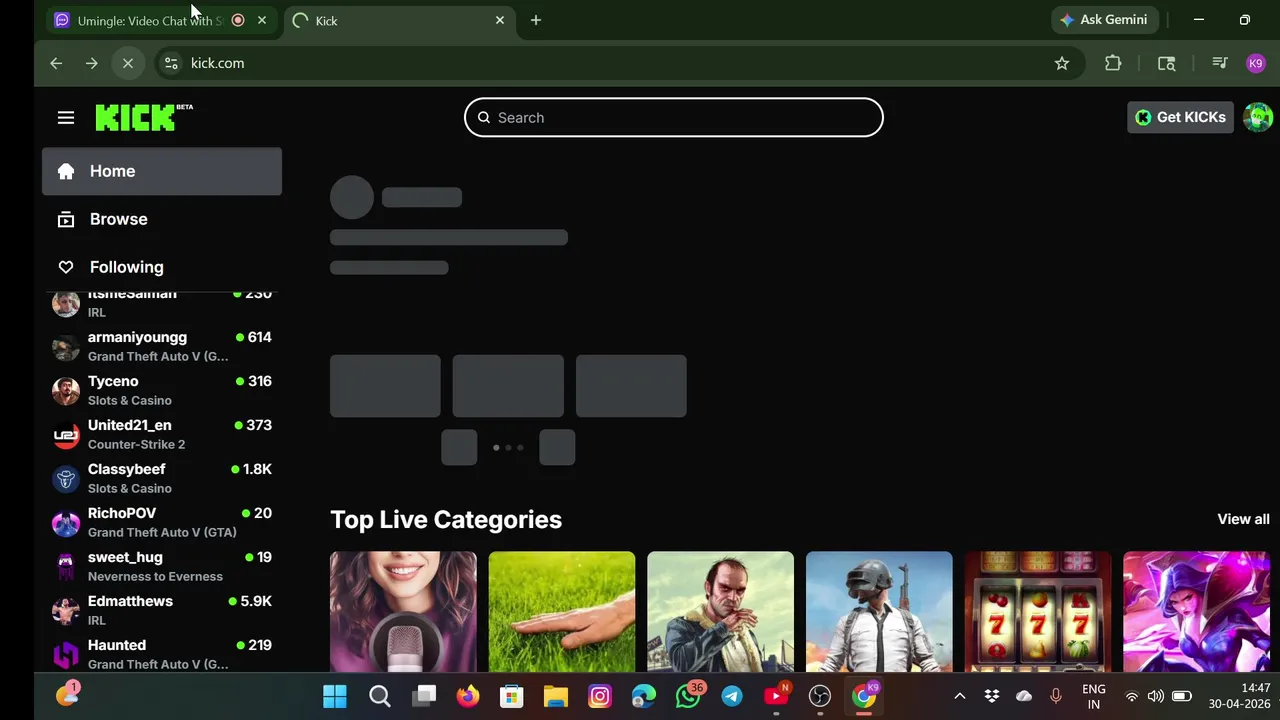Open Telegram from the taskbar
1280x720 pixels.
(732, 696)
